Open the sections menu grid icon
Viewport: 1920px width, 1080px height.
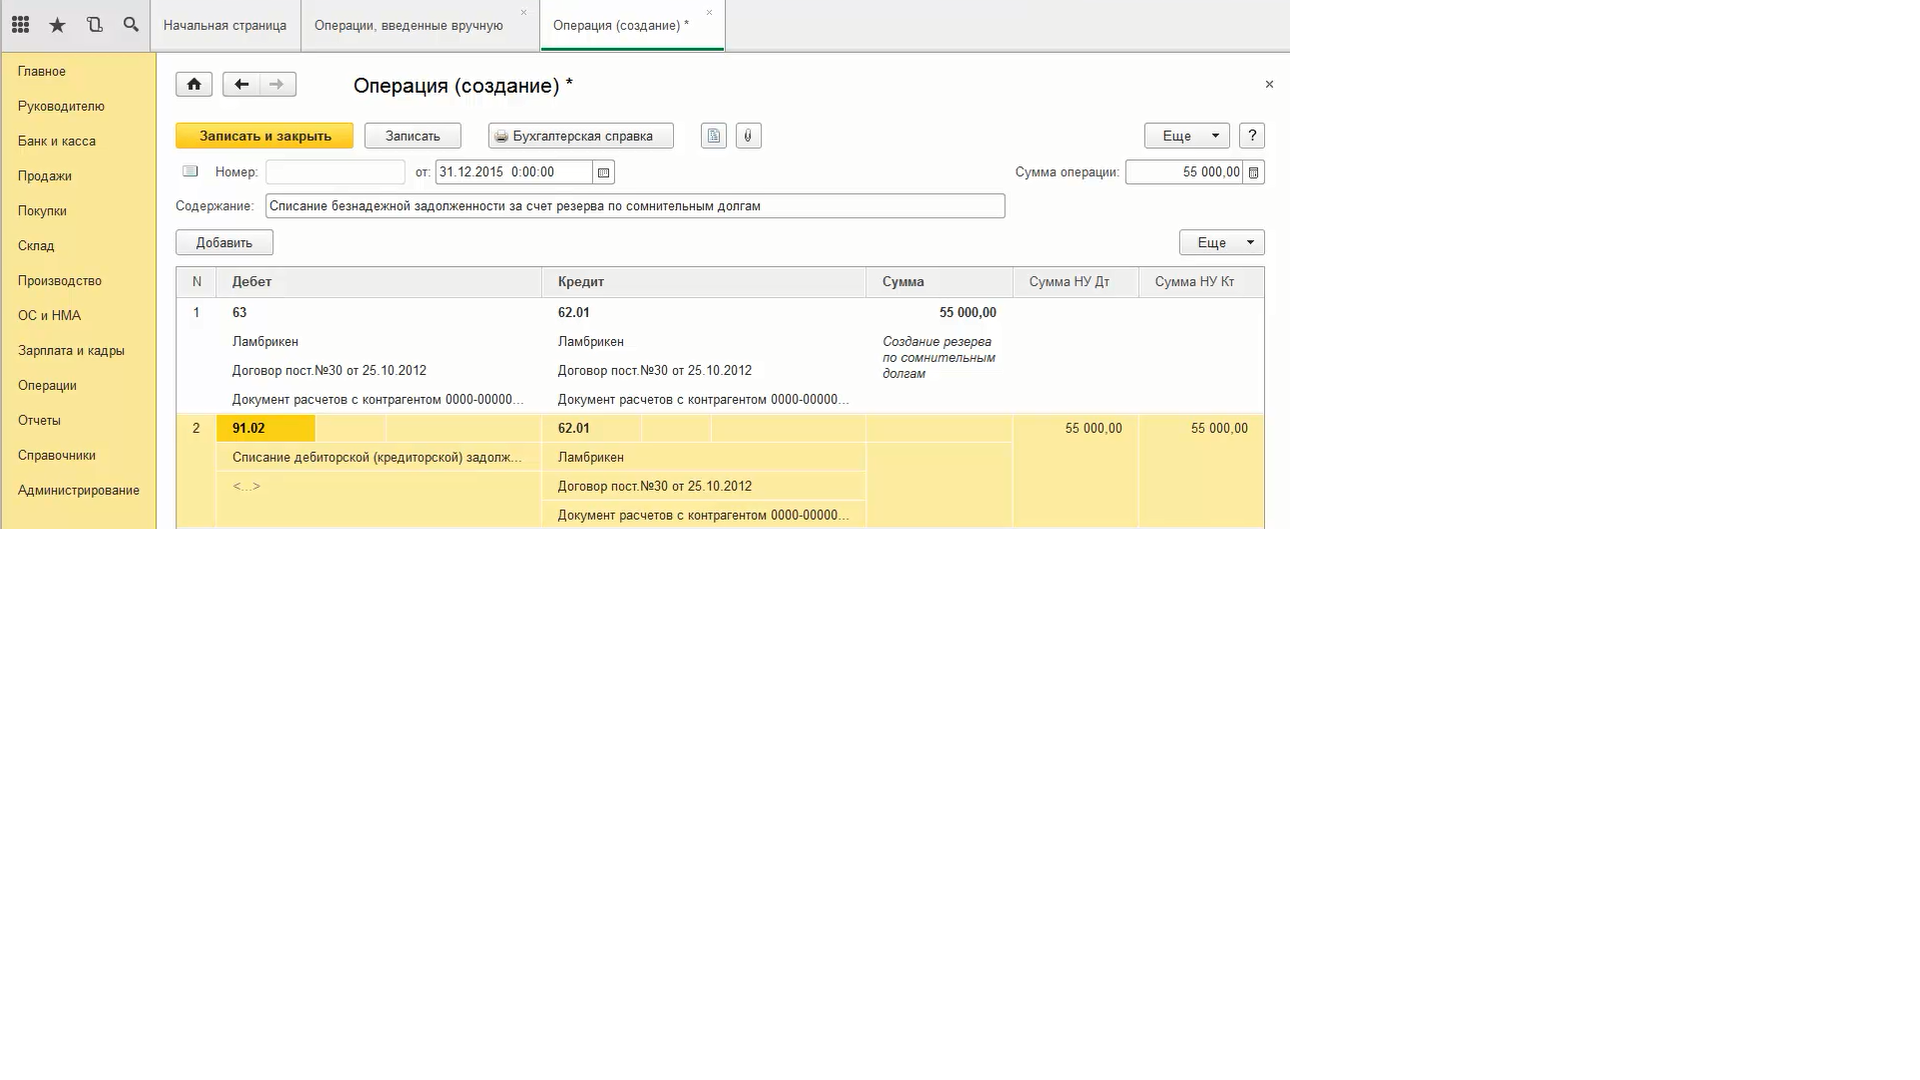[20, 25]
